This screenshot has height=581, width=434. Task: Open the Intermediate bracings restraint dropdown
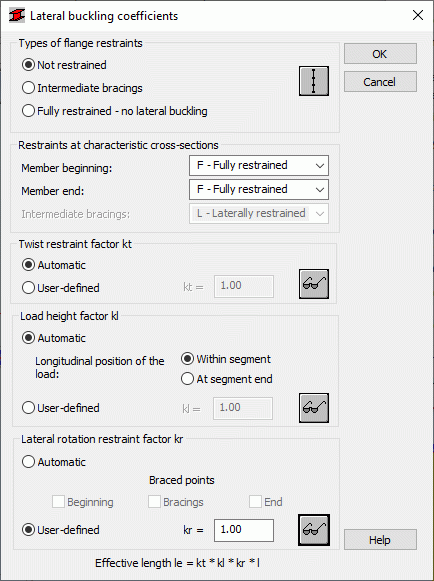point(259,213)
